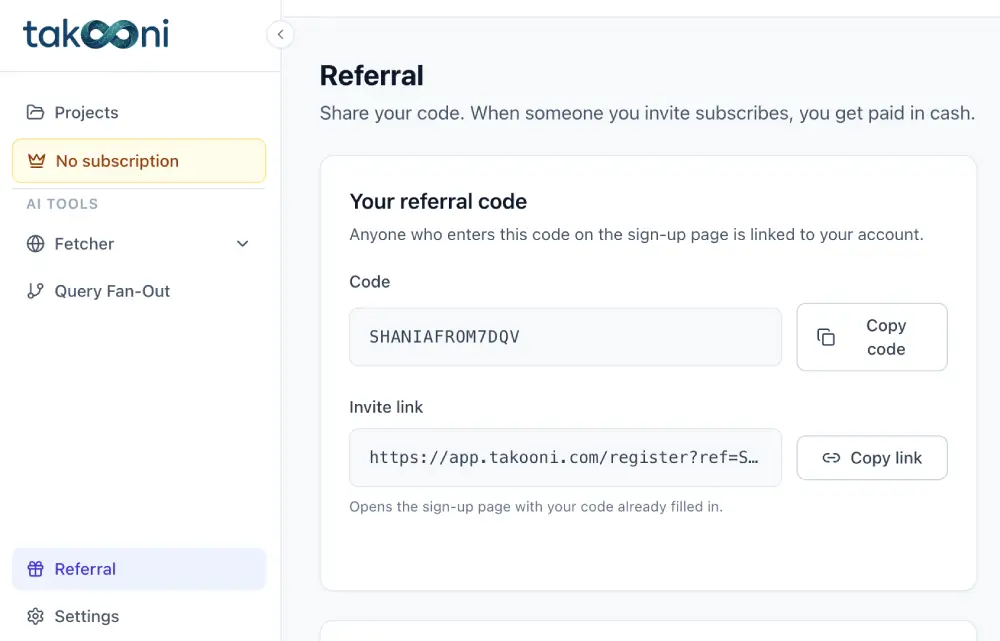This screenshot has width=1000, height=641.
Task: Click the SHANIAFROM7DQV code field
Action: pyautogui.click(x=565, y=337)
